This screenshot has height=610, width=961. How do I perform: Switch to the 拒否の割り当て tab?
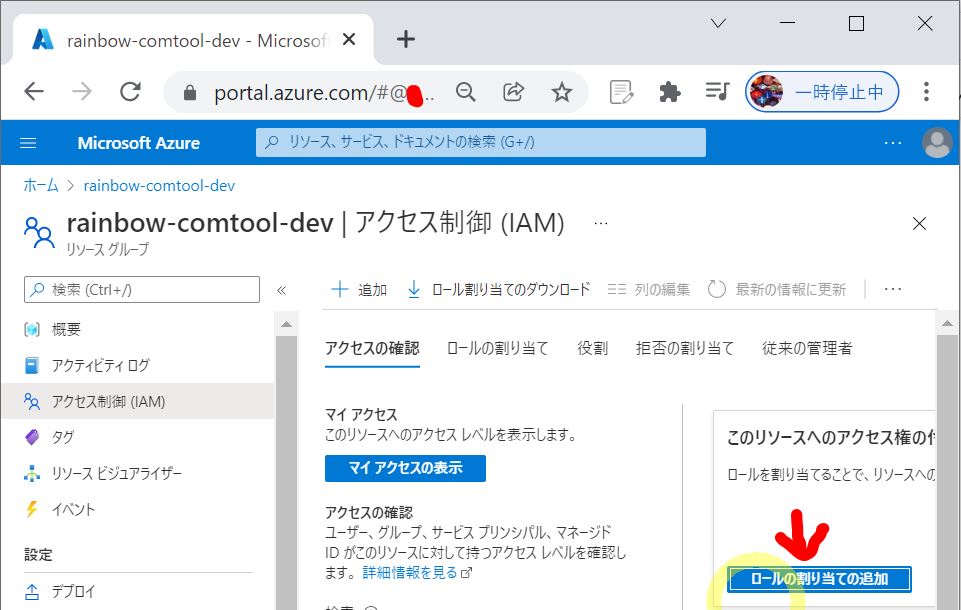point(685,348)
